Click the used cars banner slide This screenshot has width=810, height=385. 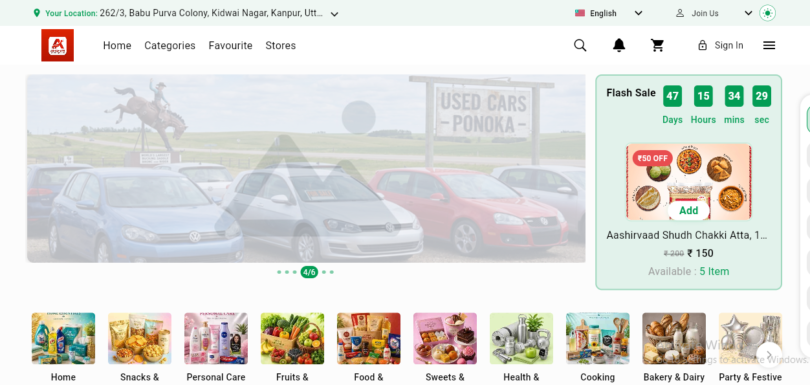[306, 168]
